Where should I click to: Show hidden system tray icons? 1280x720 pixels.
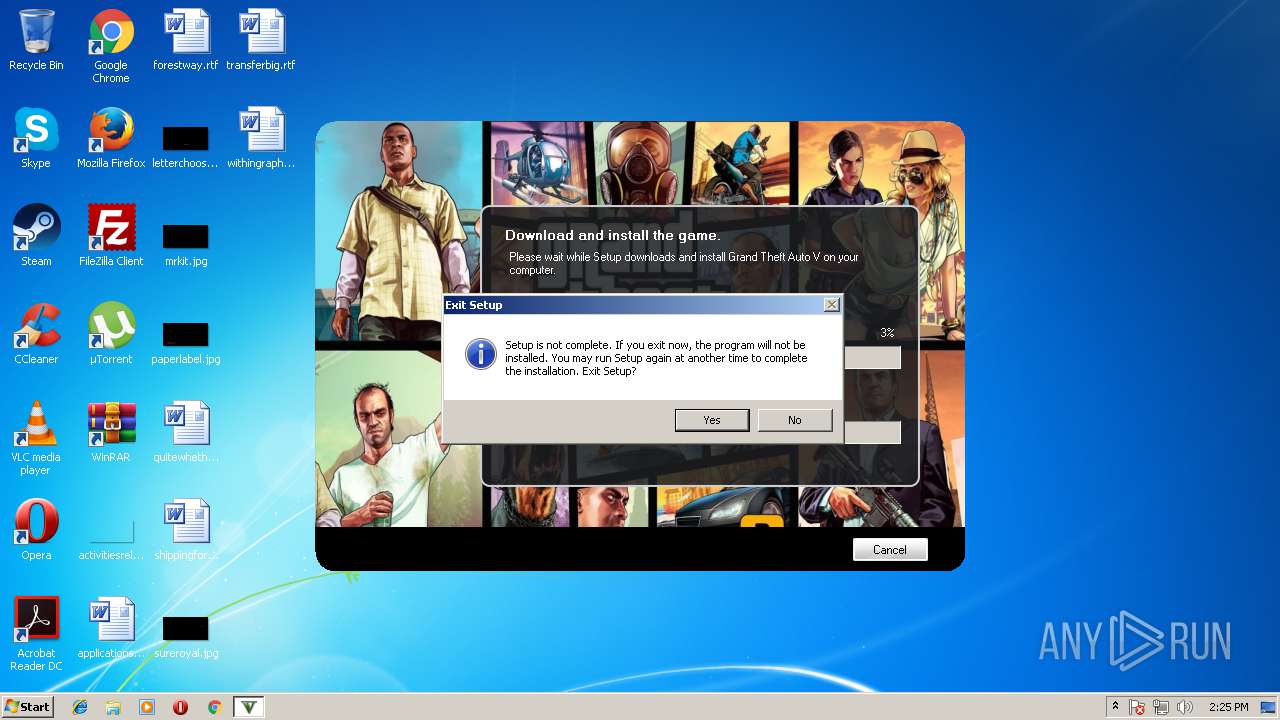[1115, 707]
